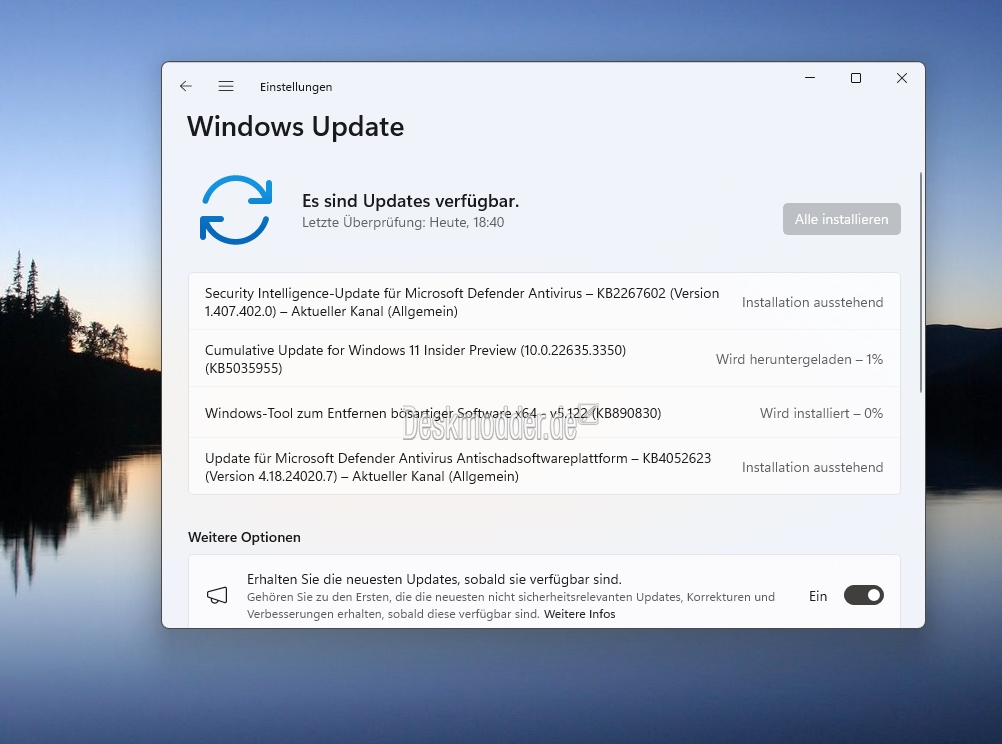Click the 'Wird heruntergeladen – 1%' status
The height and width of the screenshot is (744, 1002).
pos(799,359)
